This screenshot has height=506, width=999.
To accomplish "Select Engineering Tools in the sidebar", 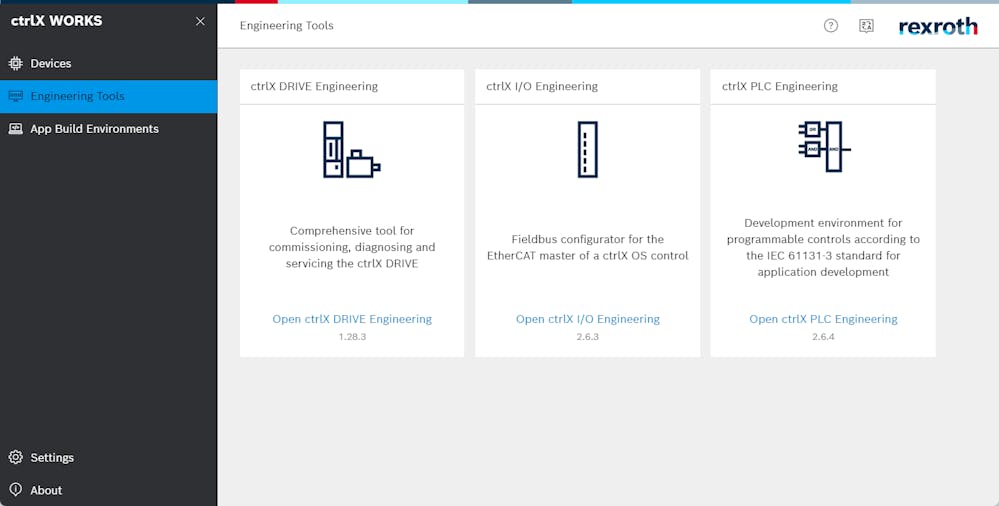I will pos(108,96).
